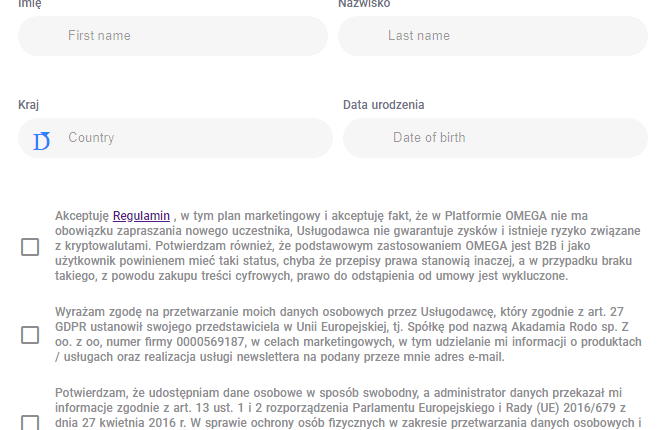Click the blue icon in Country field
Image resolution: width=657 pixels, height=430 pixels.
click(x=41, y=139)
